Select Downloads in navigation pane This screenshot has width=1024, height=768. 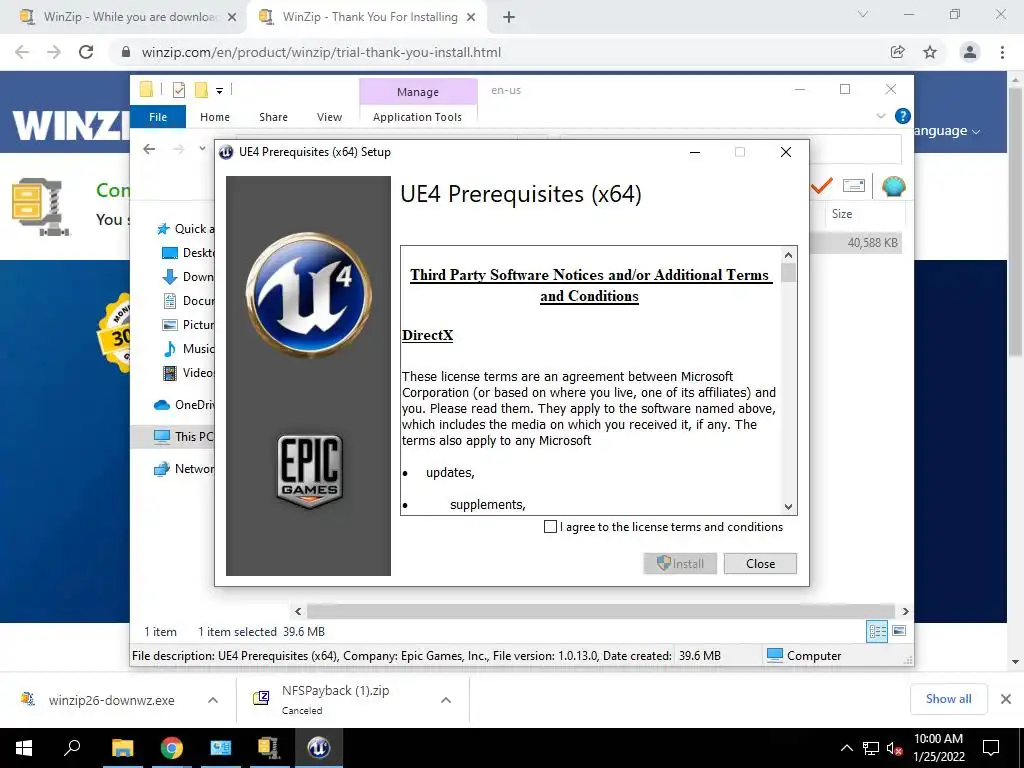(188, 277)
